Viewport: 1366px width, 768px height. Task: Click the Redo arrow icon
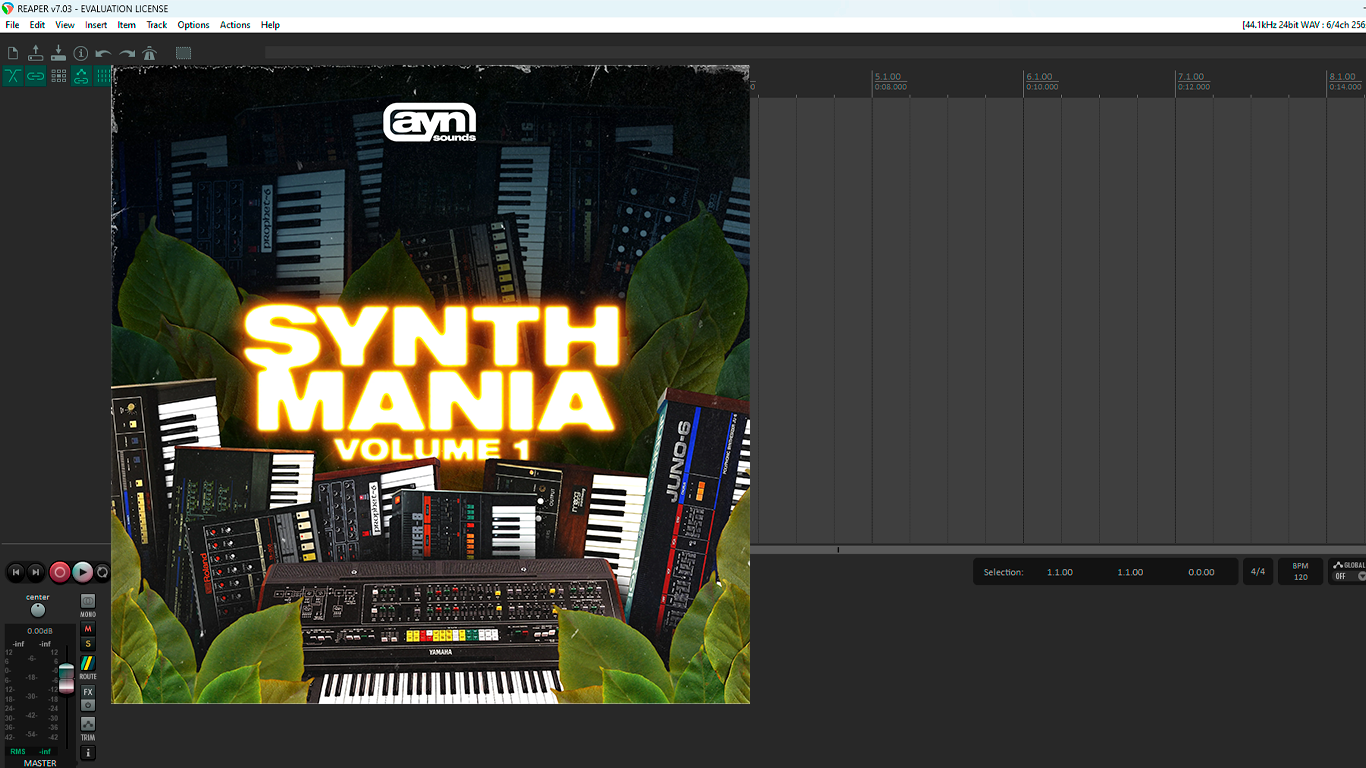coord(127,53)
